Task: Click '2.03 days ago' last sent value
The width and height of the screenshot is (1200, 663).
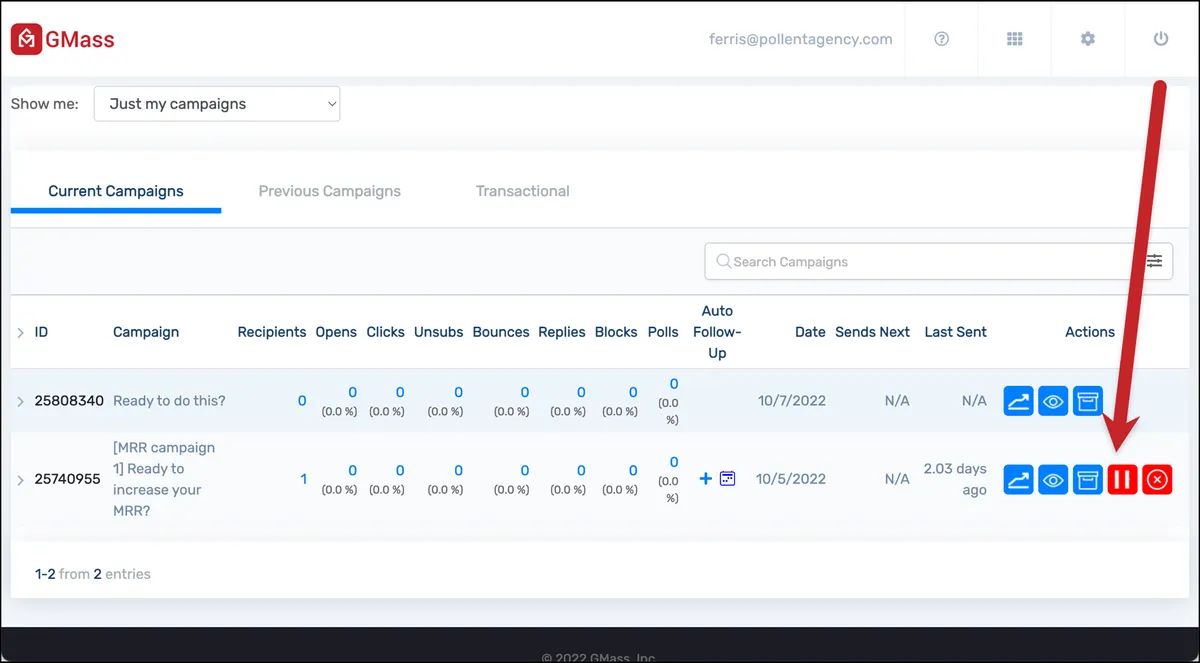Action: pyautogui.click(x=955, y=479)
